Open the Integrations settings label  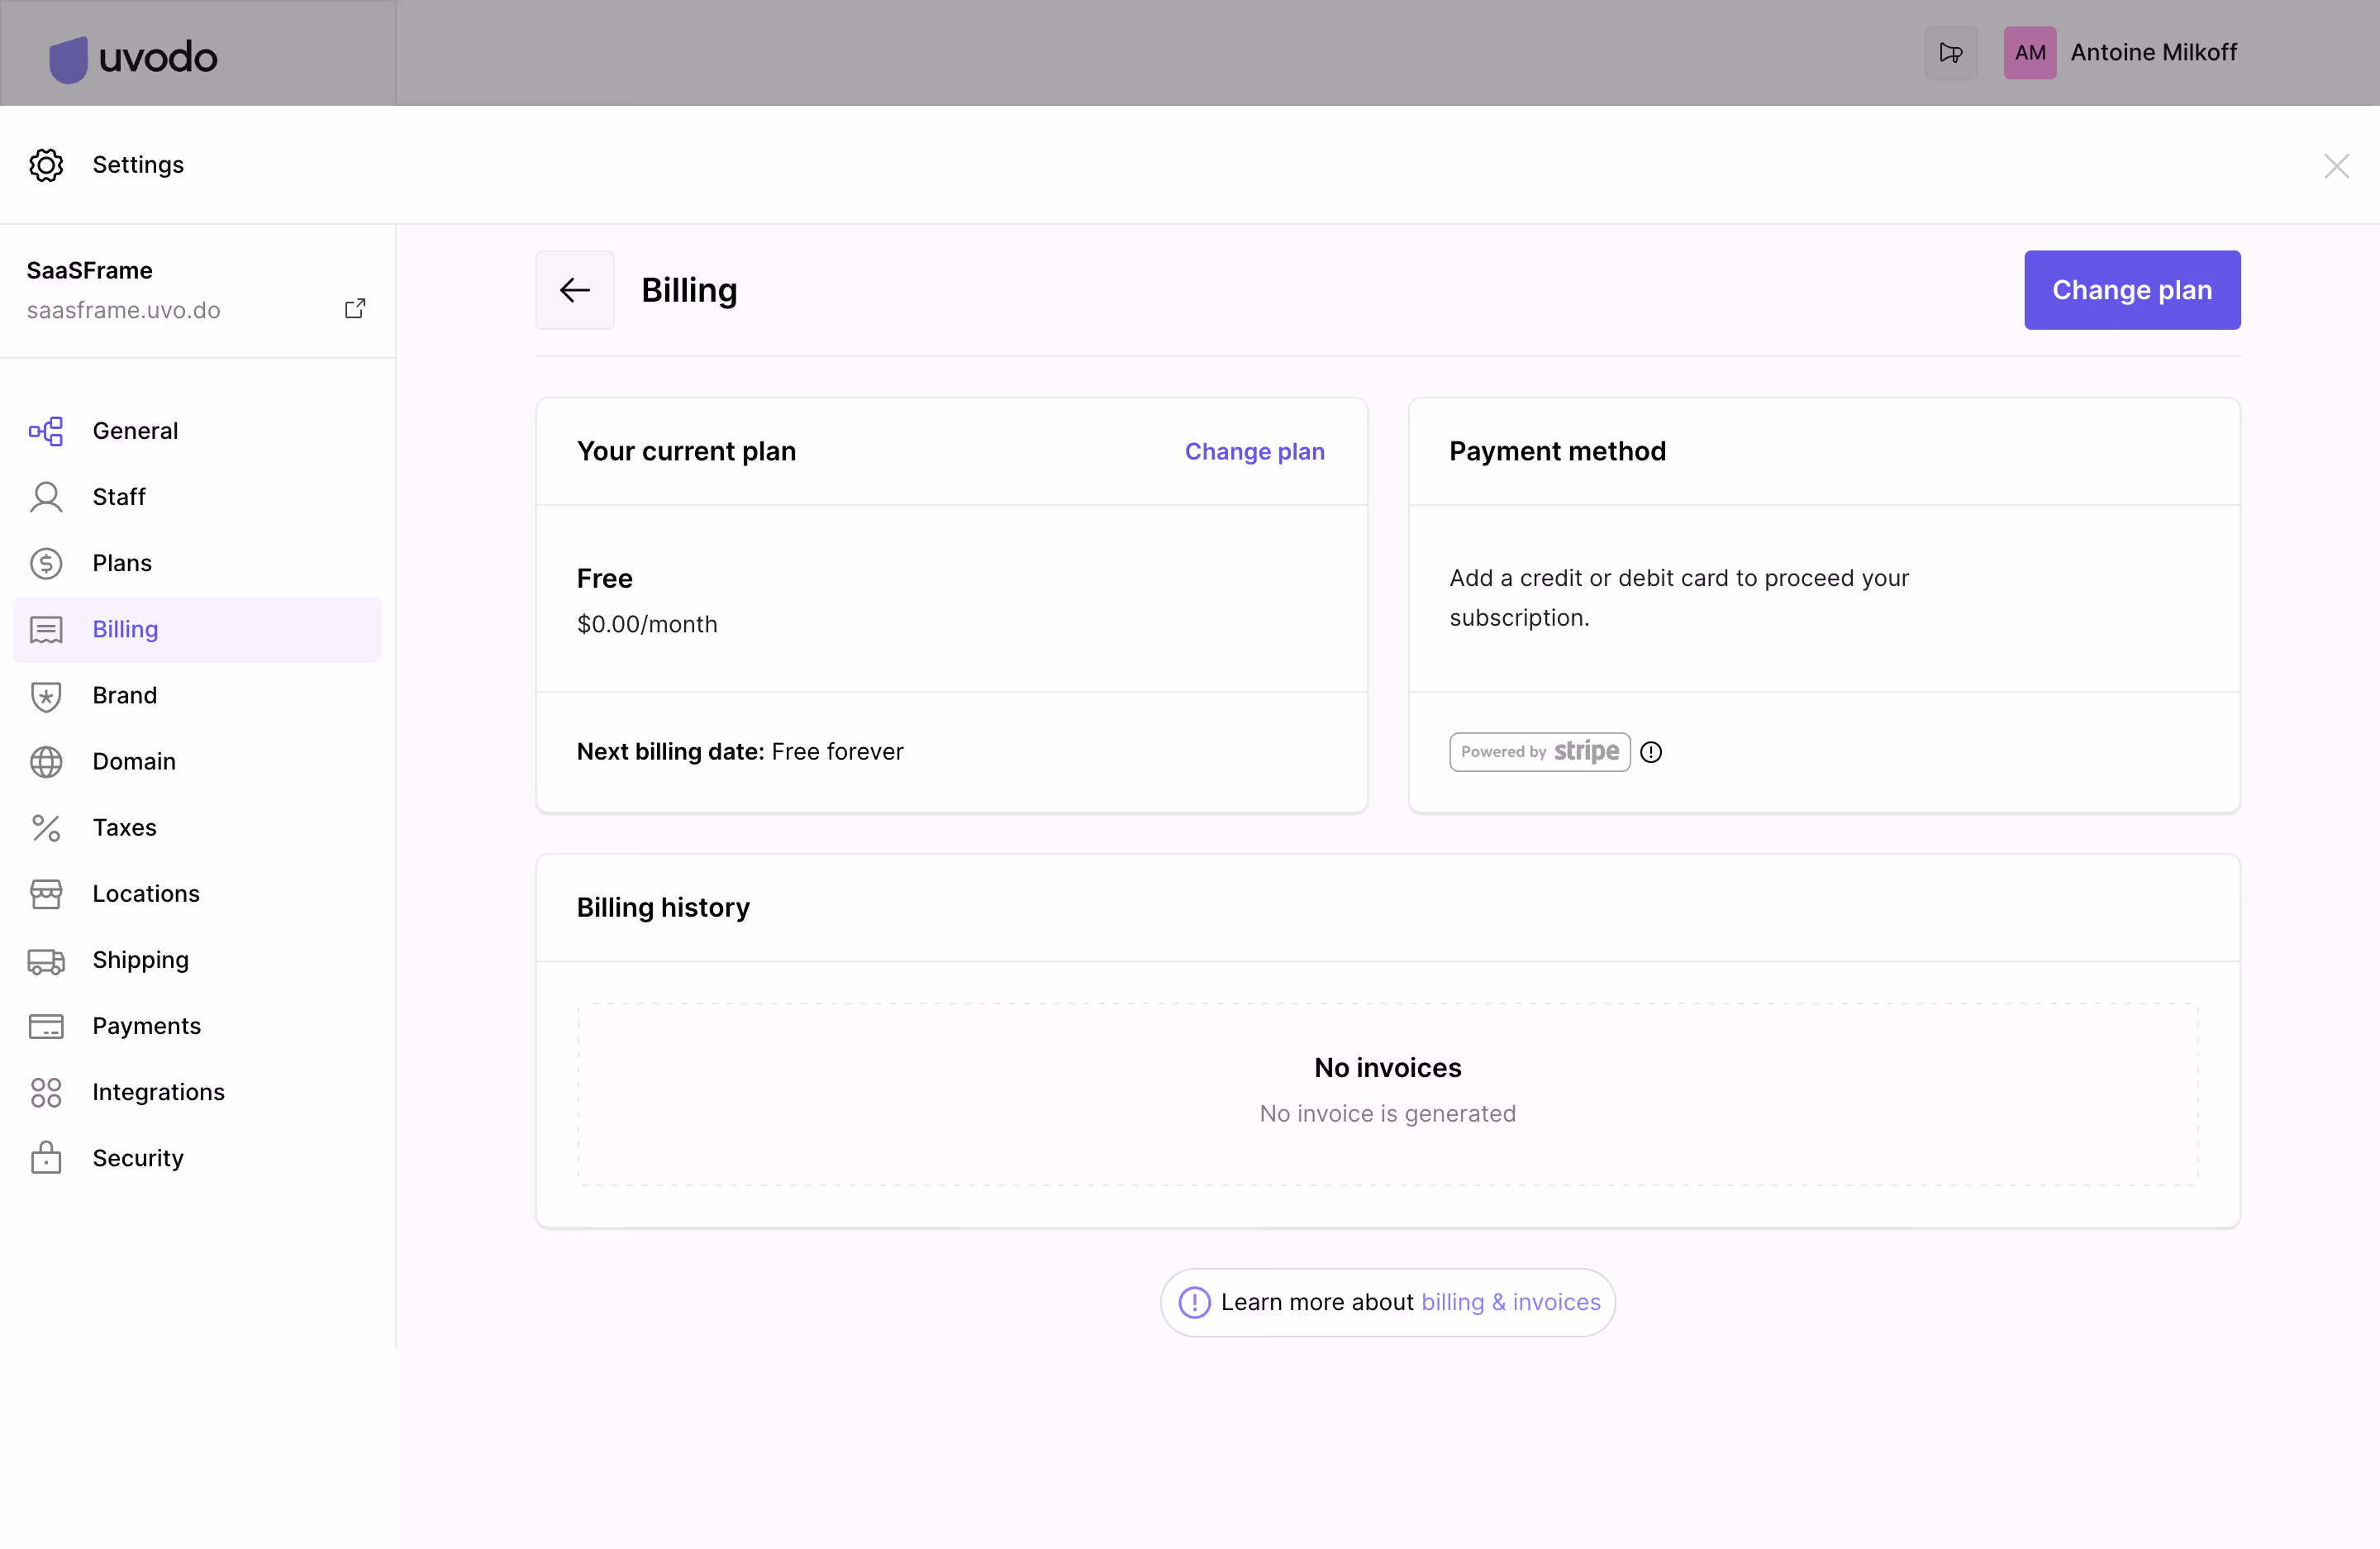click(158, 1092)
